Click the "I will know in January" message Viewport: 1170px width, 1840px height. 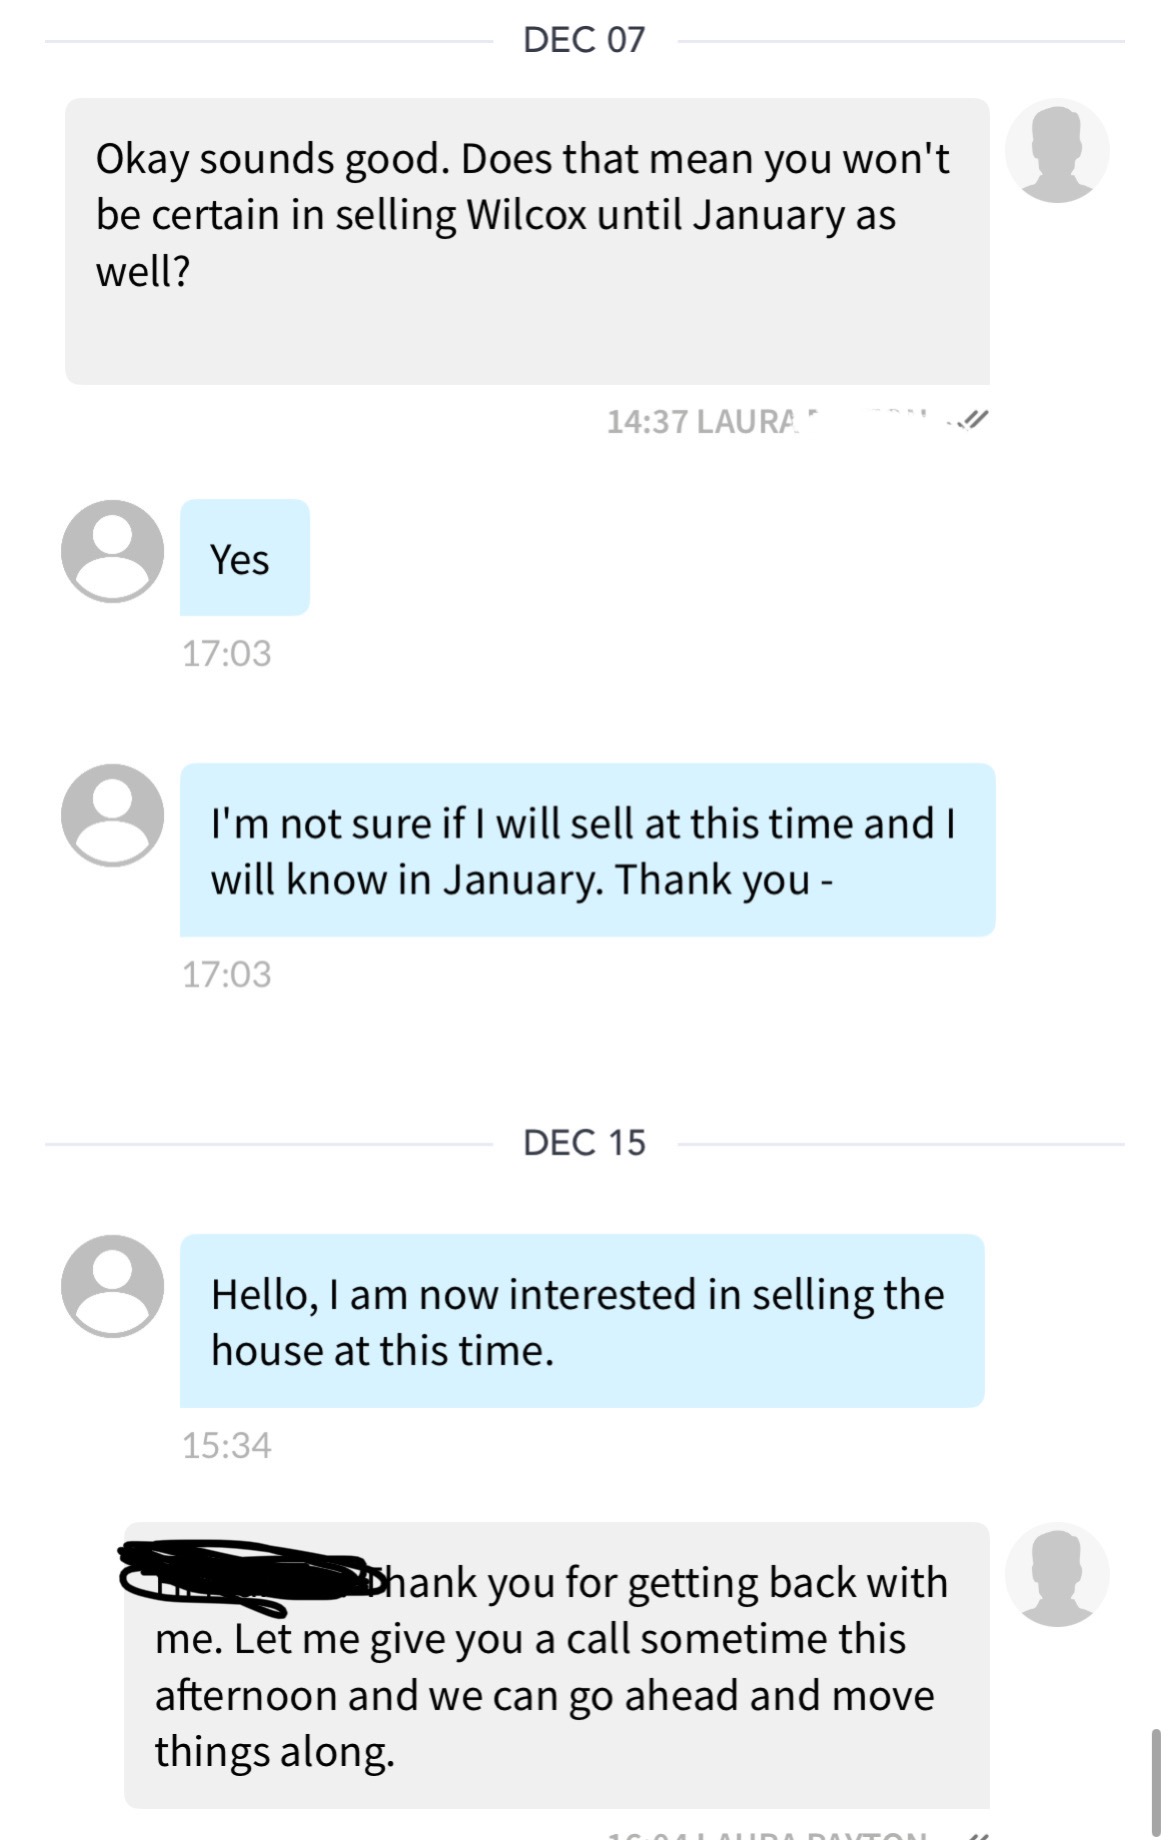(587, 850)
